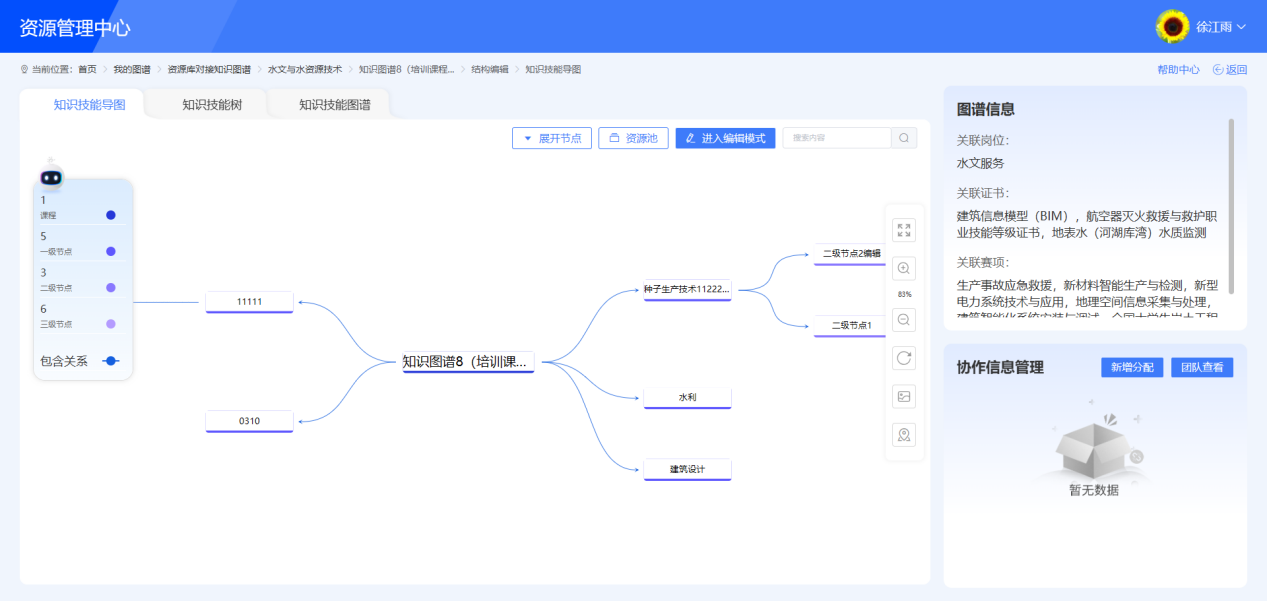Toggle the 三级节点 color dot in legend
The image size is (1267, 601).
point(110,324)
